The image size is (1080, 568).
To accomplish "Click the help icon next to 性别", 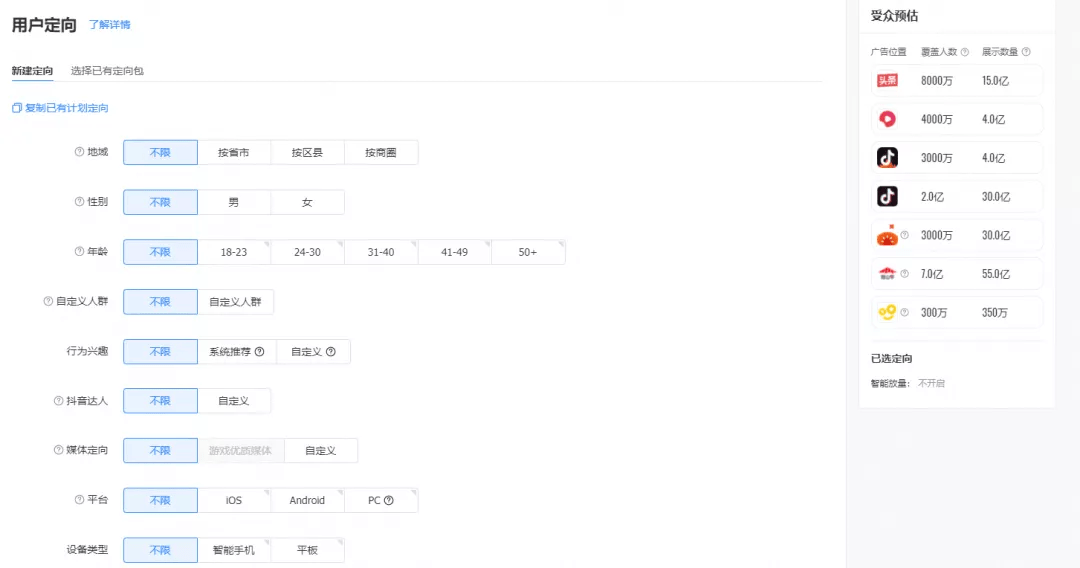I will coord(79,202).
